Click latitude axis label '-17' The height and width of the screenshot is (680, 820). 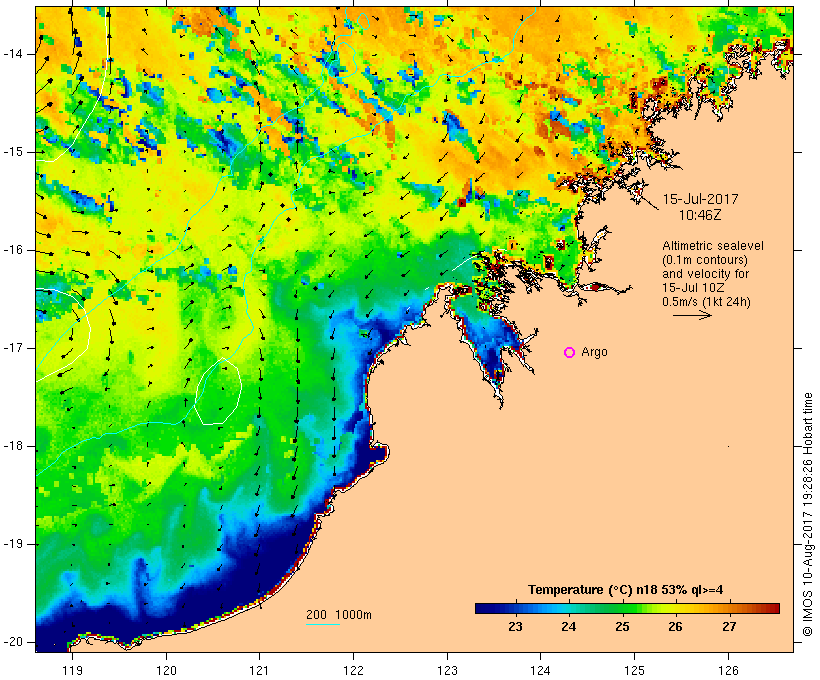[13, 348]
